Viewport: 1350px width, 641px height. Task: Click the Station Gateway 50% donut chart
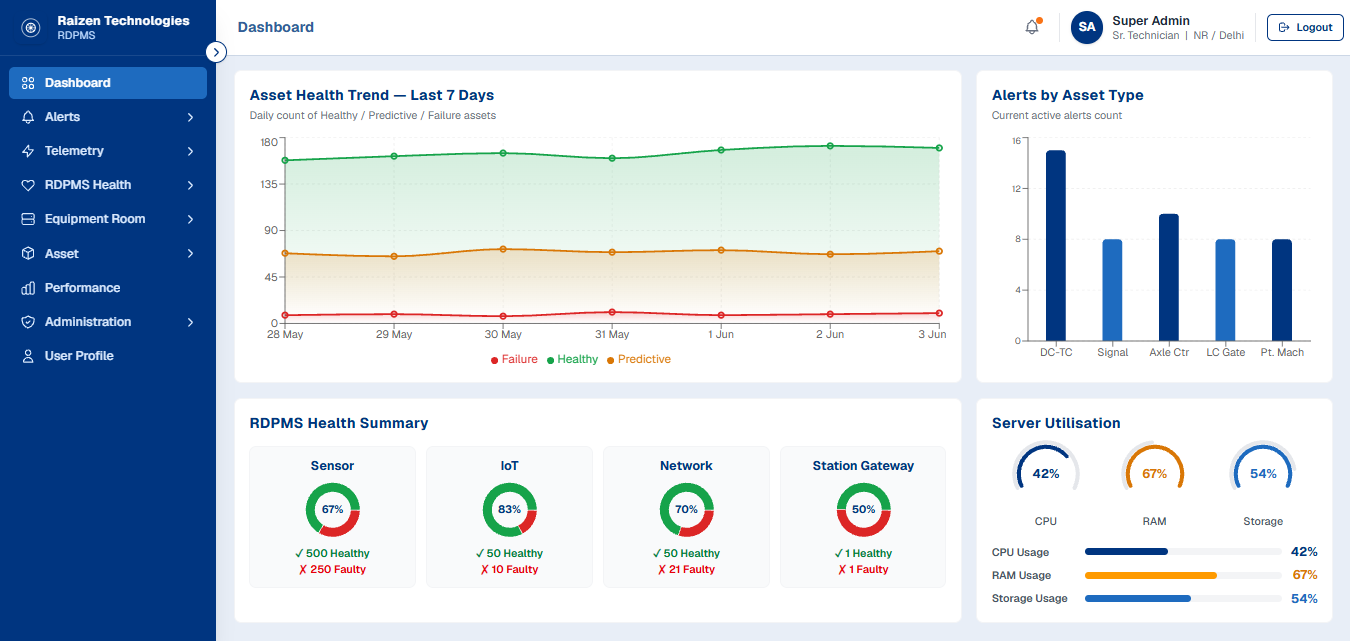pos(863,510)
